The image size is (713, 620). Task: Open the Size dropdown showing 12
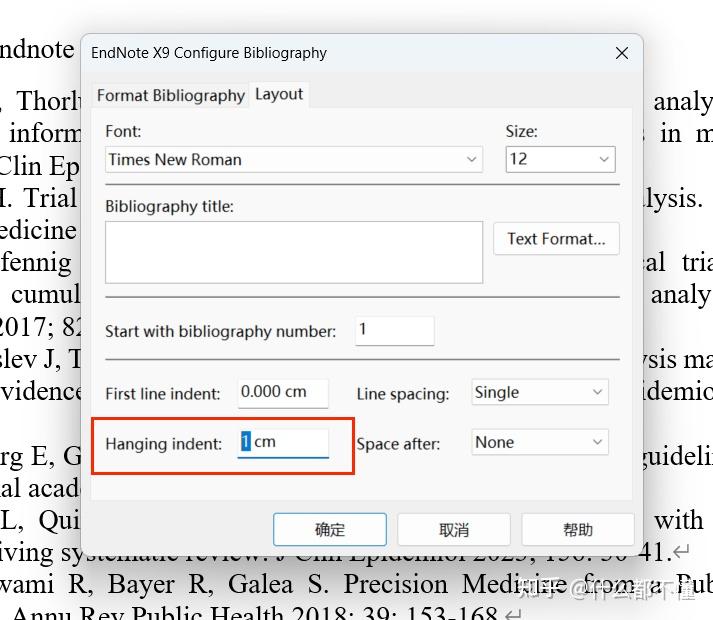[x=560, y=159]
